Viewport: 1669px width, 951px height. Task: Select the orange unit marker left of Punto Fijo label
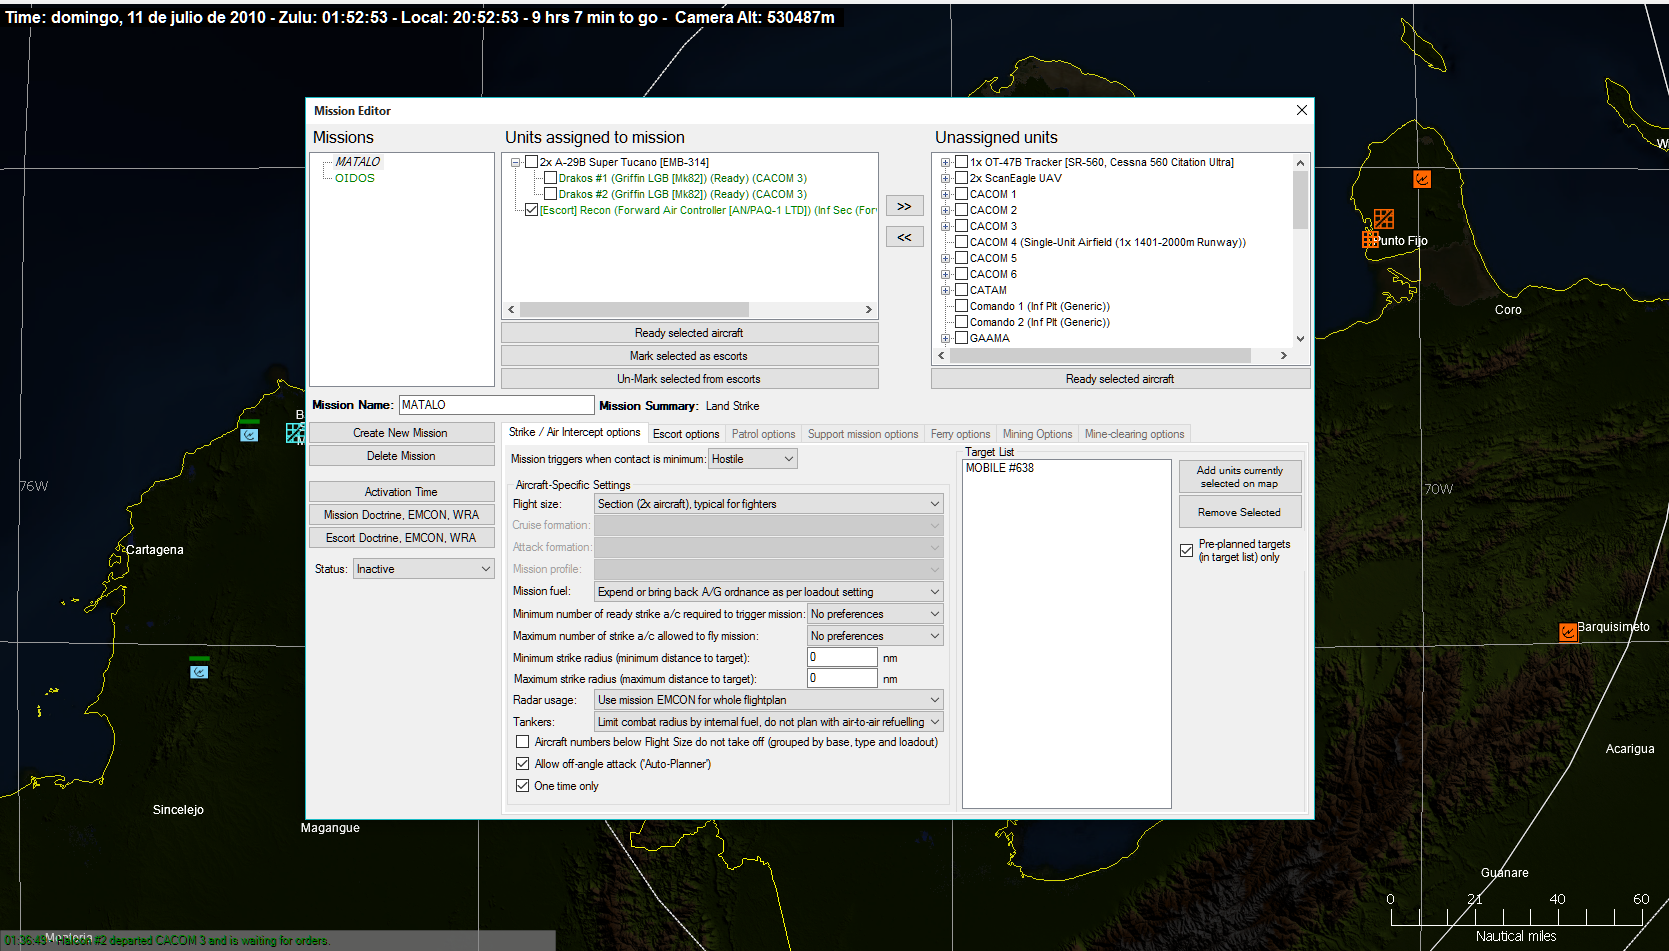[x=1369, y=240]
